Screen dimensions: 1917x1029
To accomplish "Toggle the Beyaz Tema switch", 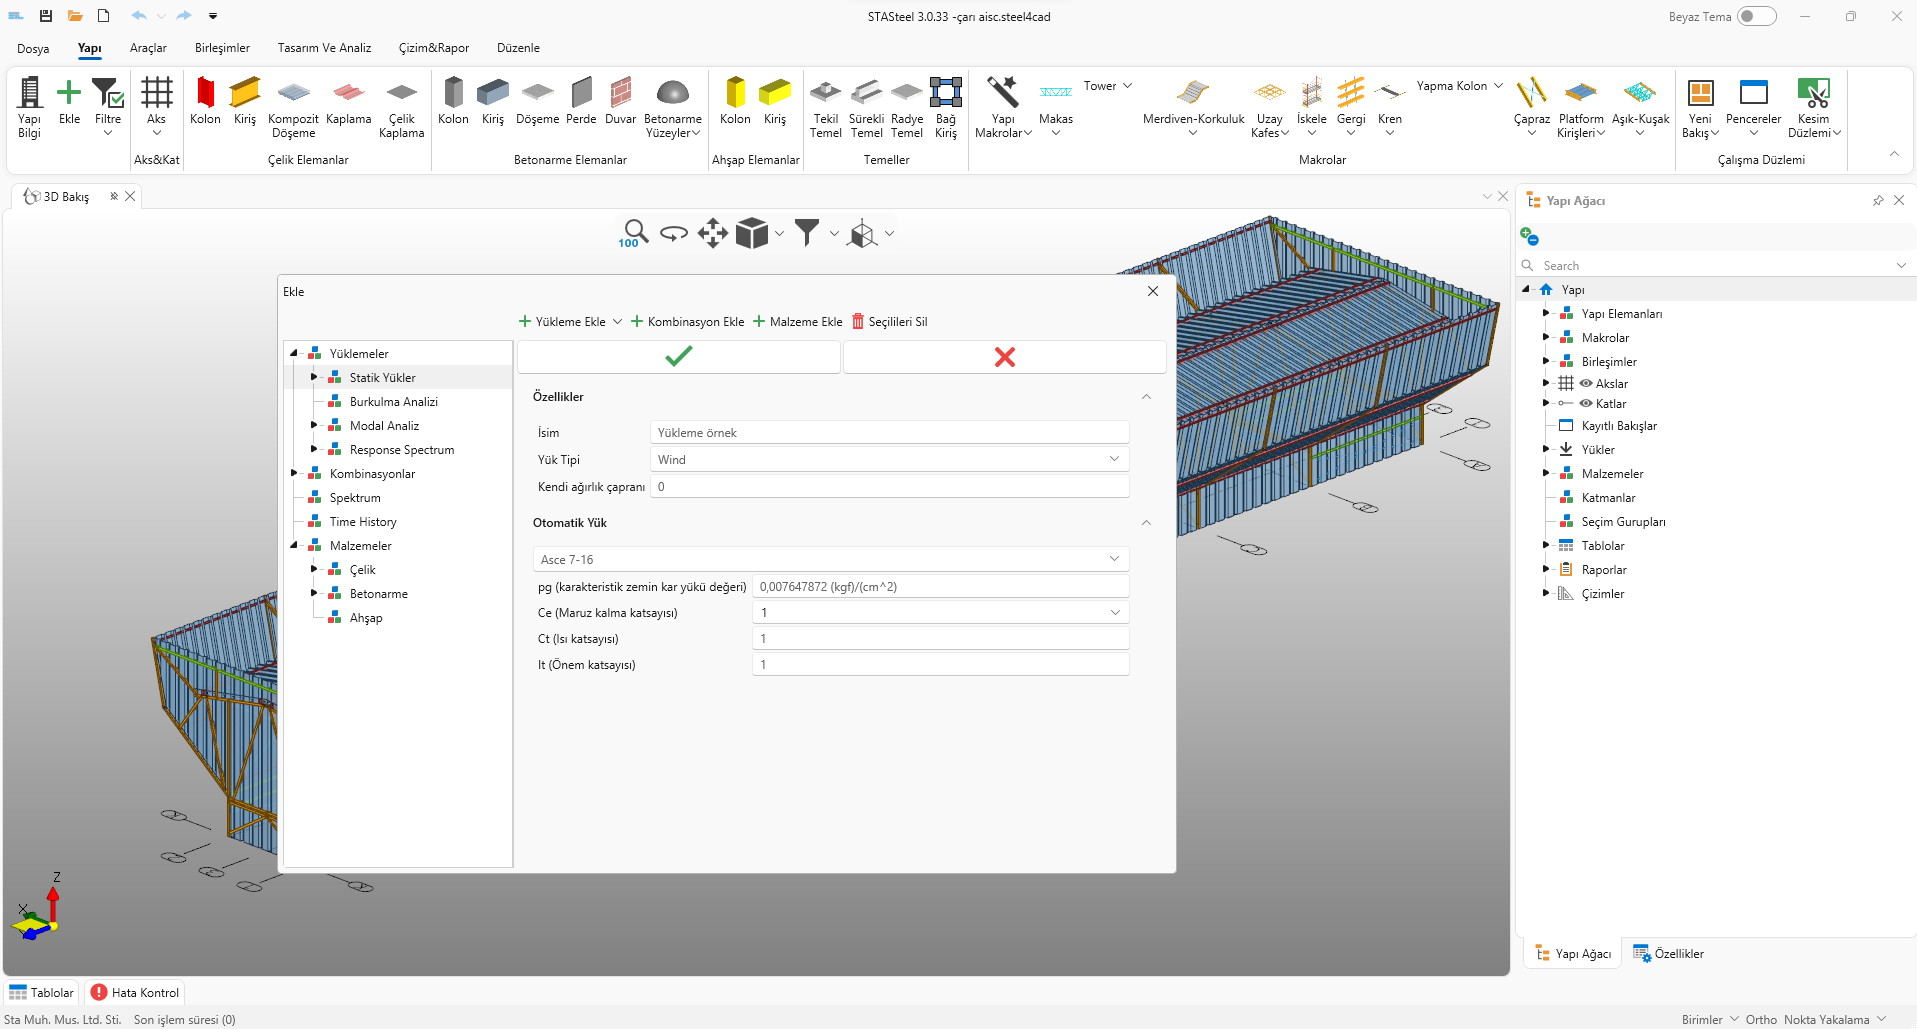I will [1756, 16].
